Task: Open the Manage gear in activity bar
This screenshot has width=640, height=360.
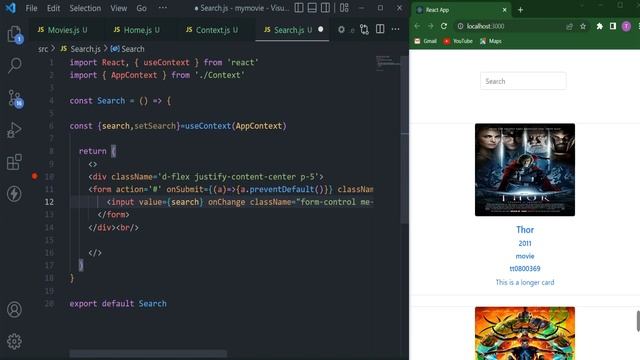Action: (14, 341)
